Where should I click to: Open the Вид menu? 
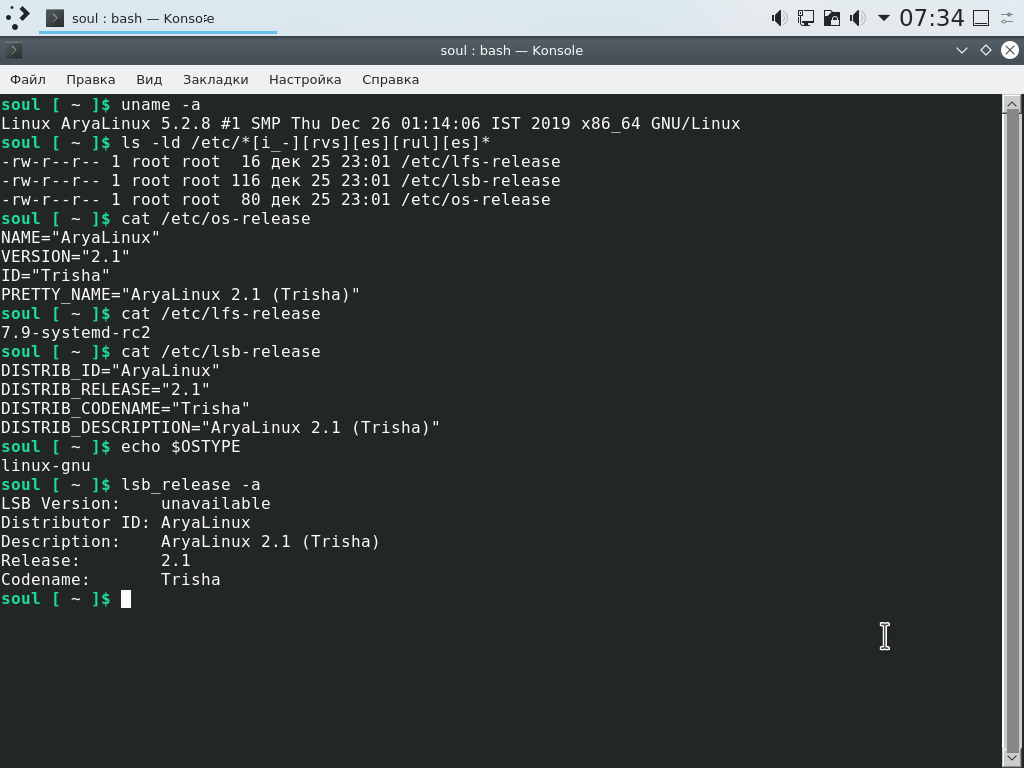(x=149, y=80)
